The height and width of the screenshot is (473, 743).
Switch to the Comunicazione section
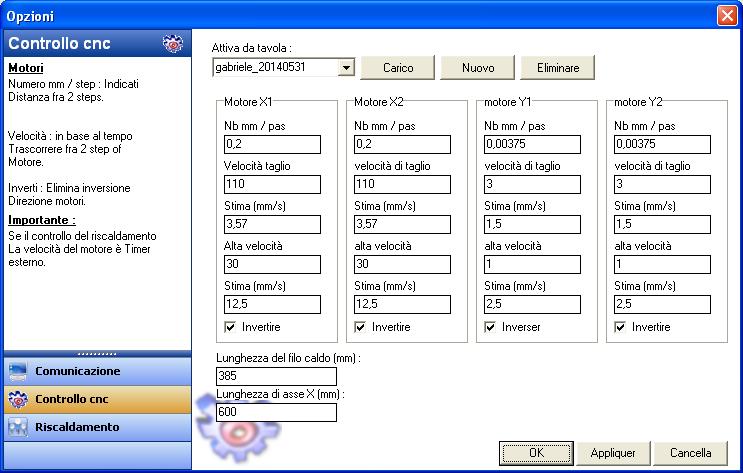[77, 371]
